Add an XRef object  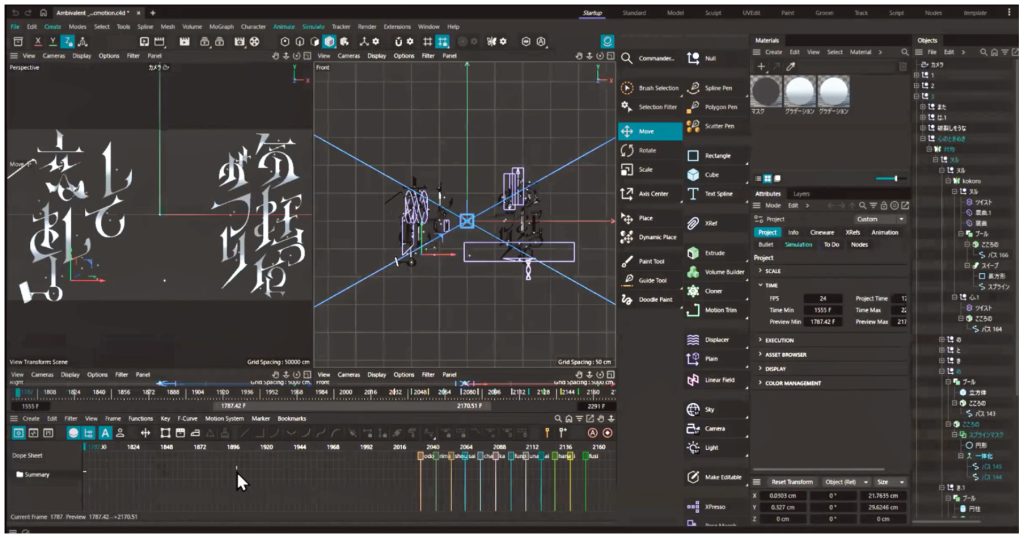pos(716,223)
